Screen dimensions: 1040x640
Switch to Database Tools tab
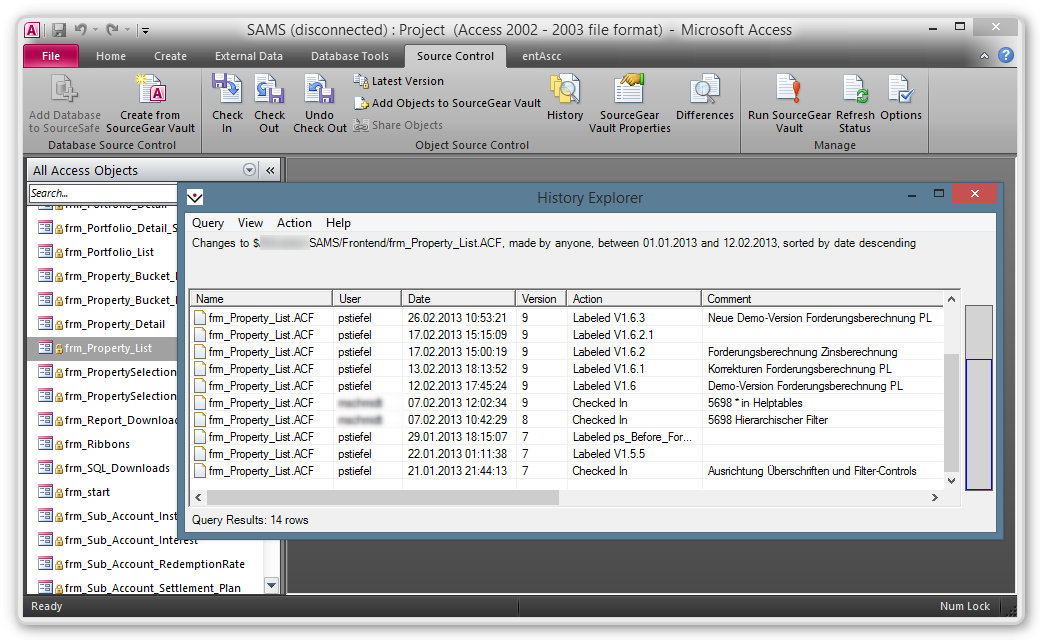click(350, 56)
